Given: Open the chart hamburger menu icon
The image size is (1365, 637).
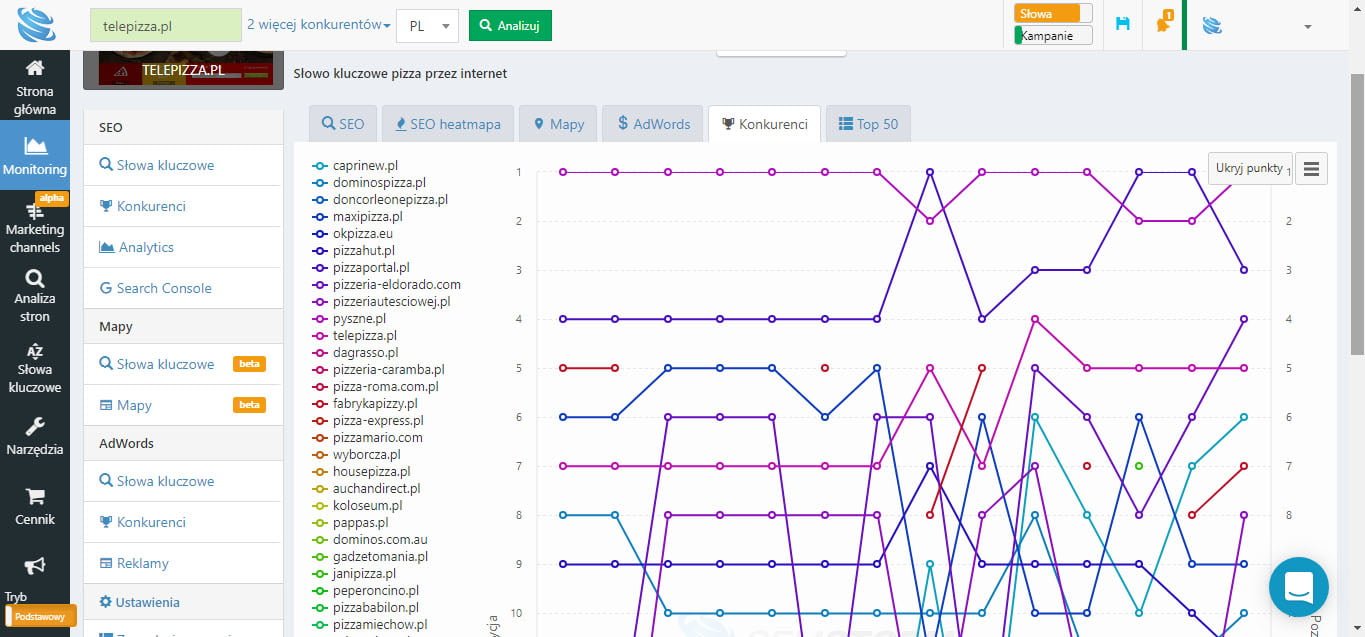Looking at the screenshot, I should pyautogui.click(x=1311, y=169).
